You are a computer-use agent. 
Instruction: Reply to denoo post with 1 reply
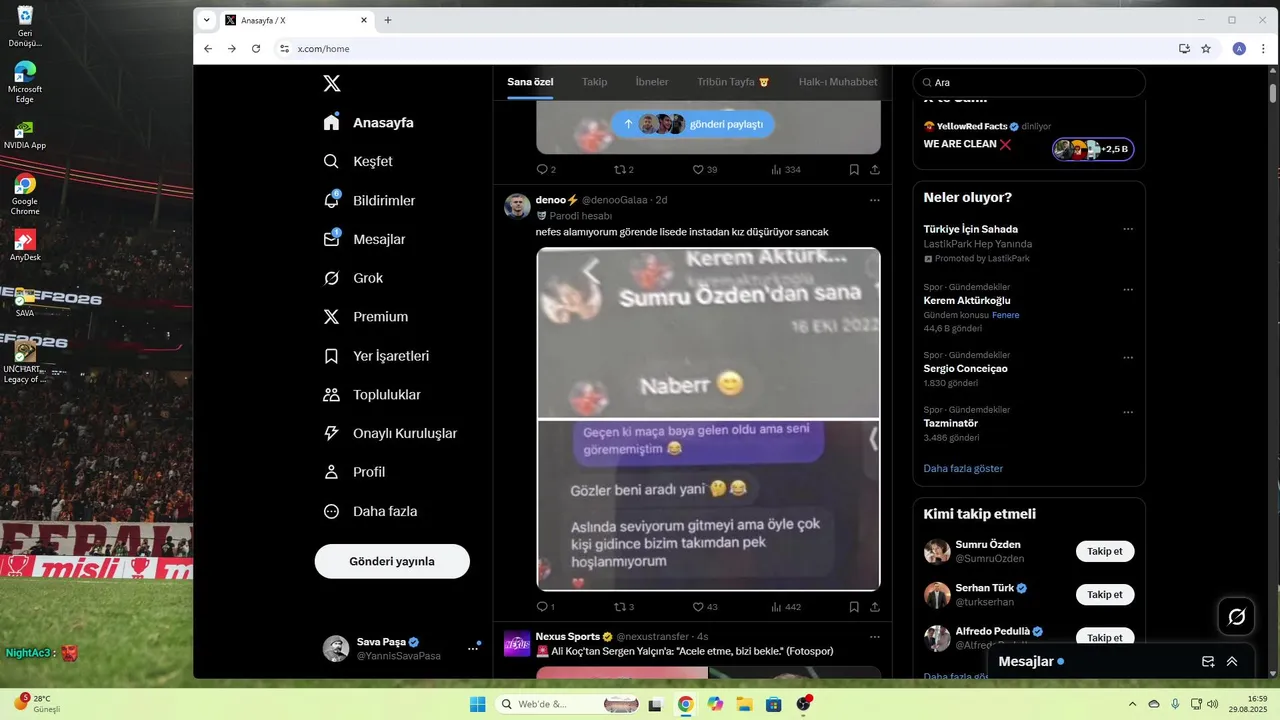coord(545,607)
